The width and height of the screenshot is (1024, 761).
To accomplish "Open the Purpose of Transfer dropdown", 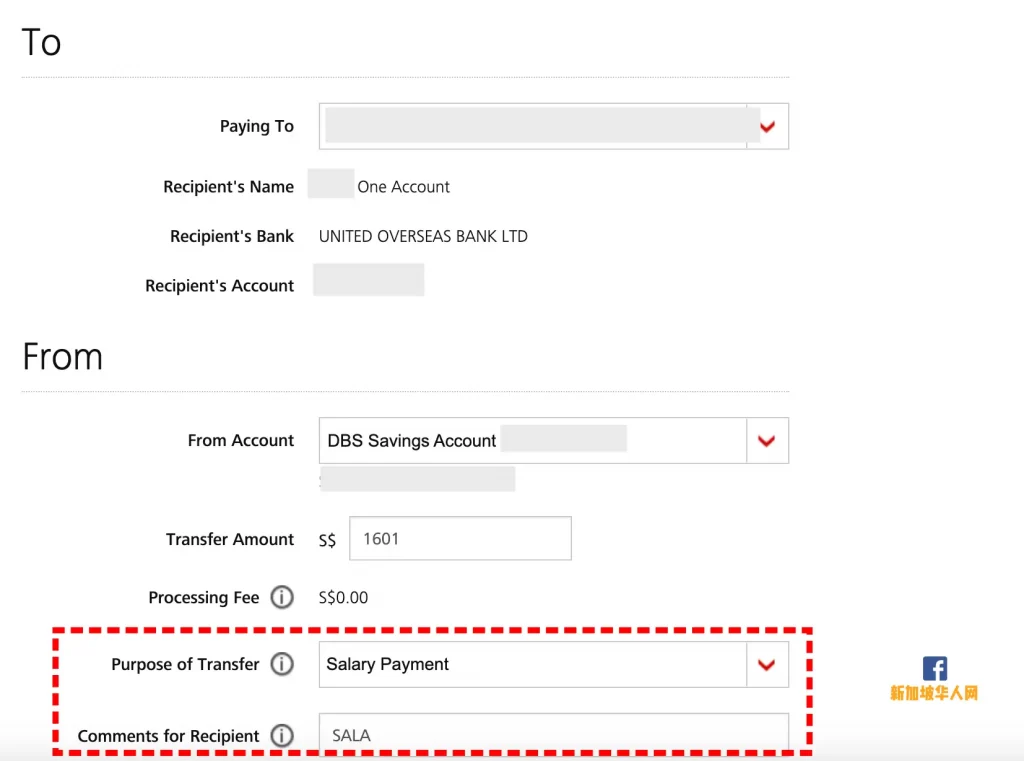I will 553,664.
